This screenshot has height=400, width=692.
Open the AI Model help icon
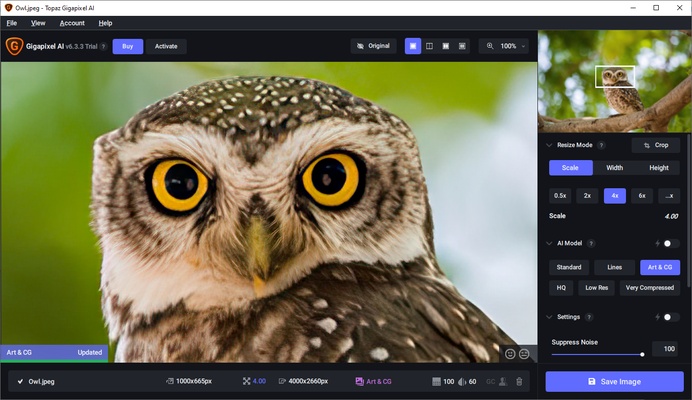click(x=591, y=243)
